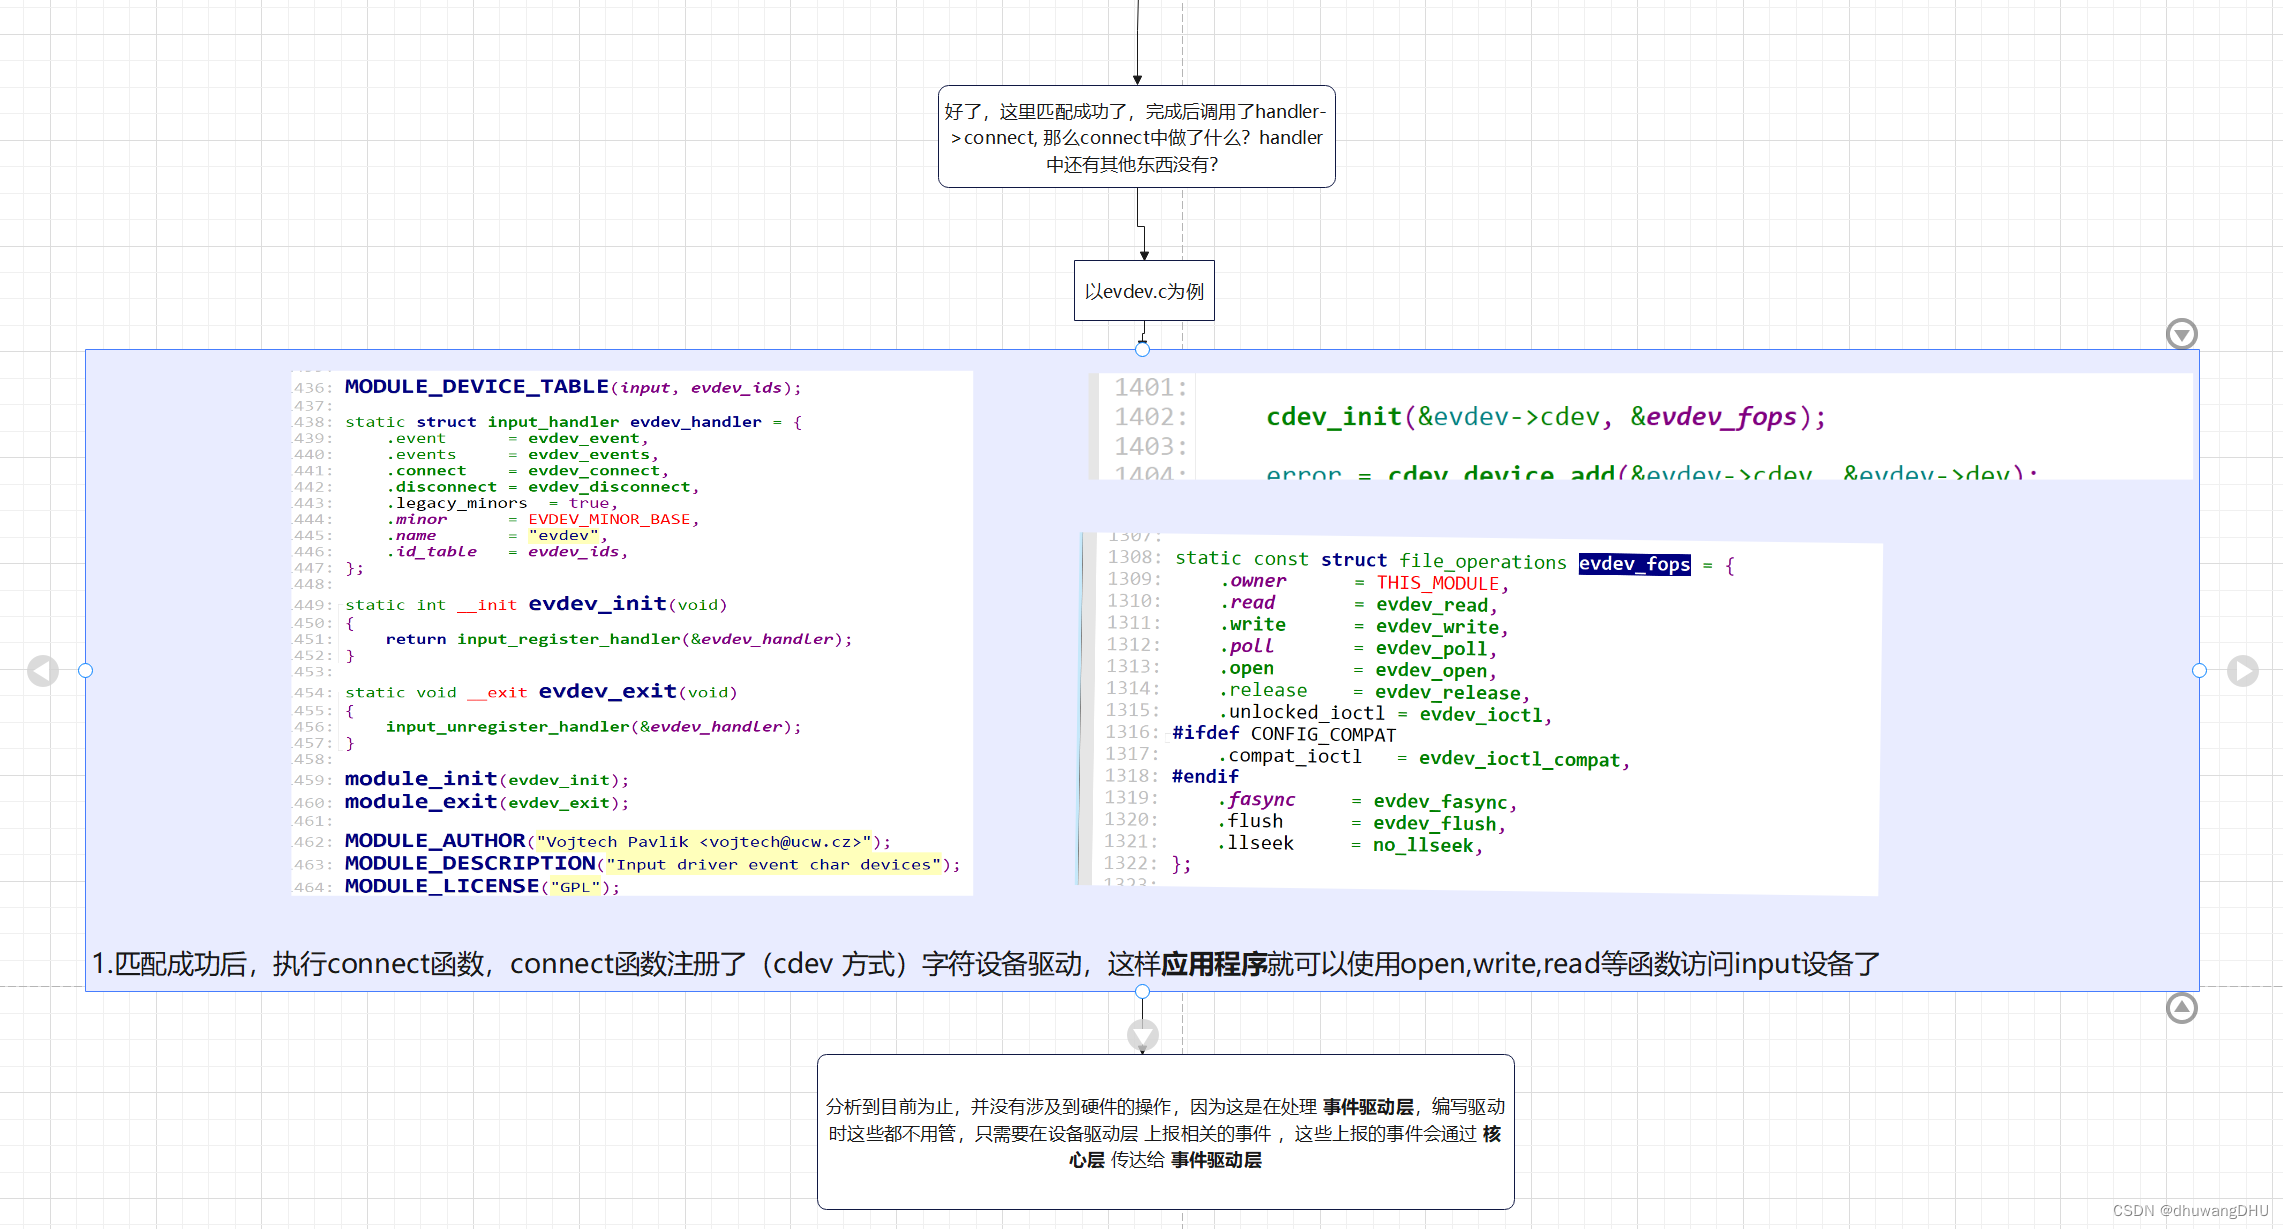Select the bottom box about 事件驱动层 analysis
Viewport: 2283px width, 1229px height.
coord(1166,1132)
